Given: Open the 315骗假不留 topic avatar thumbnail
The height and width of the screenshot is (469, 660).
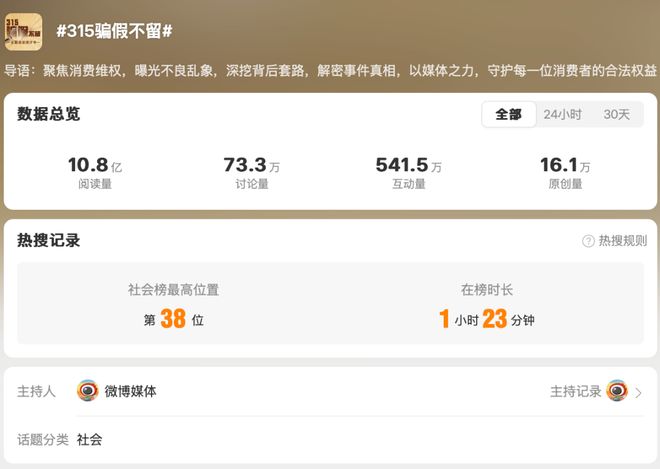Looking at the screenshot, I should pos(24,32).
